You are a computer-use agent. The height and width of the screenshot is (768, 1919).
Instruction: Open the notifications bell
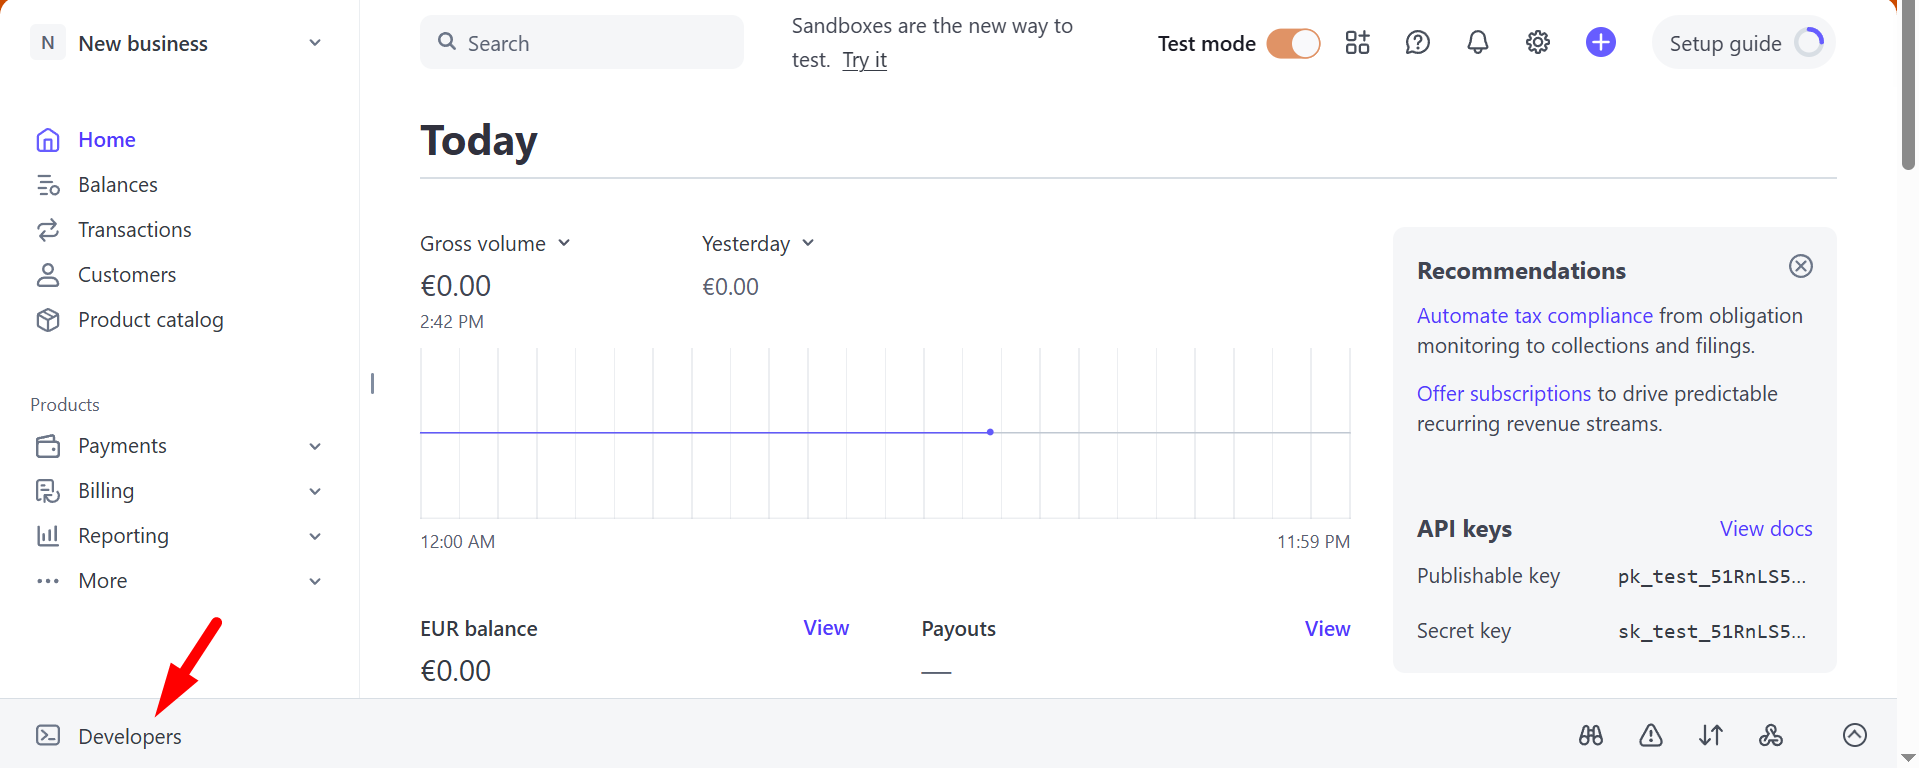click(1477, 42)
